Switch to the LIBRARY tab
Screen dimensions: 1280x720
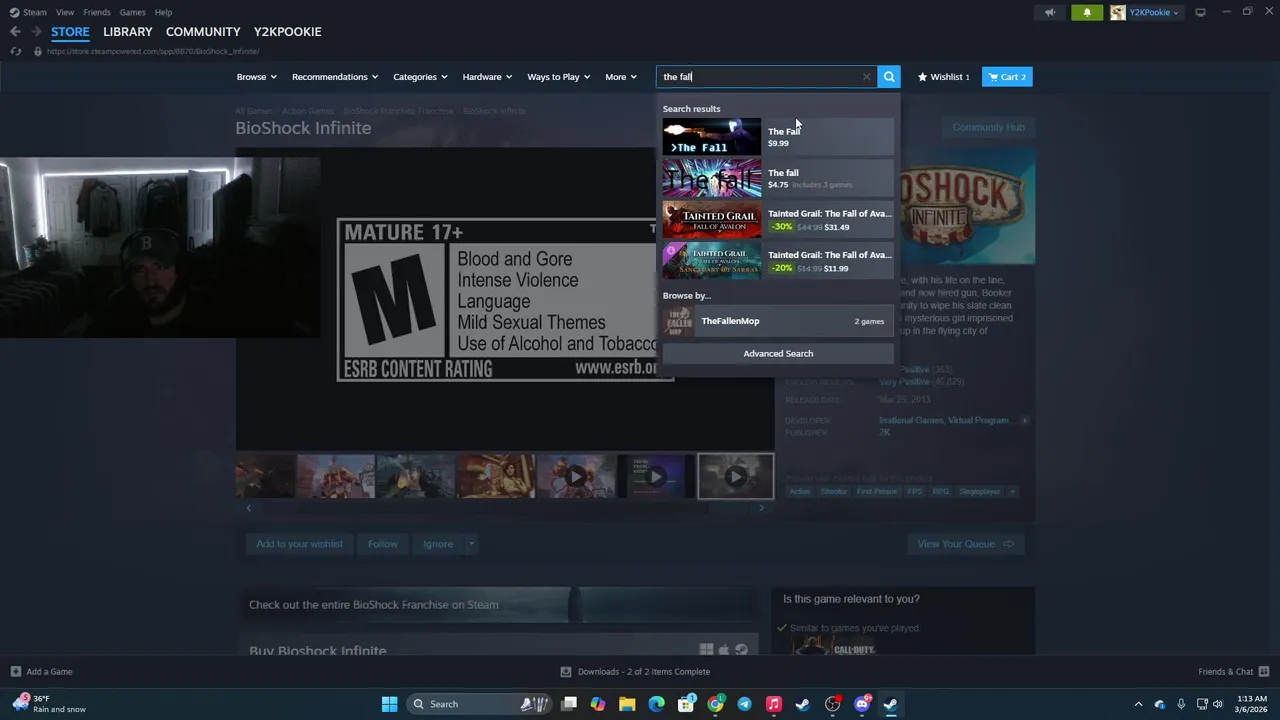128,32
